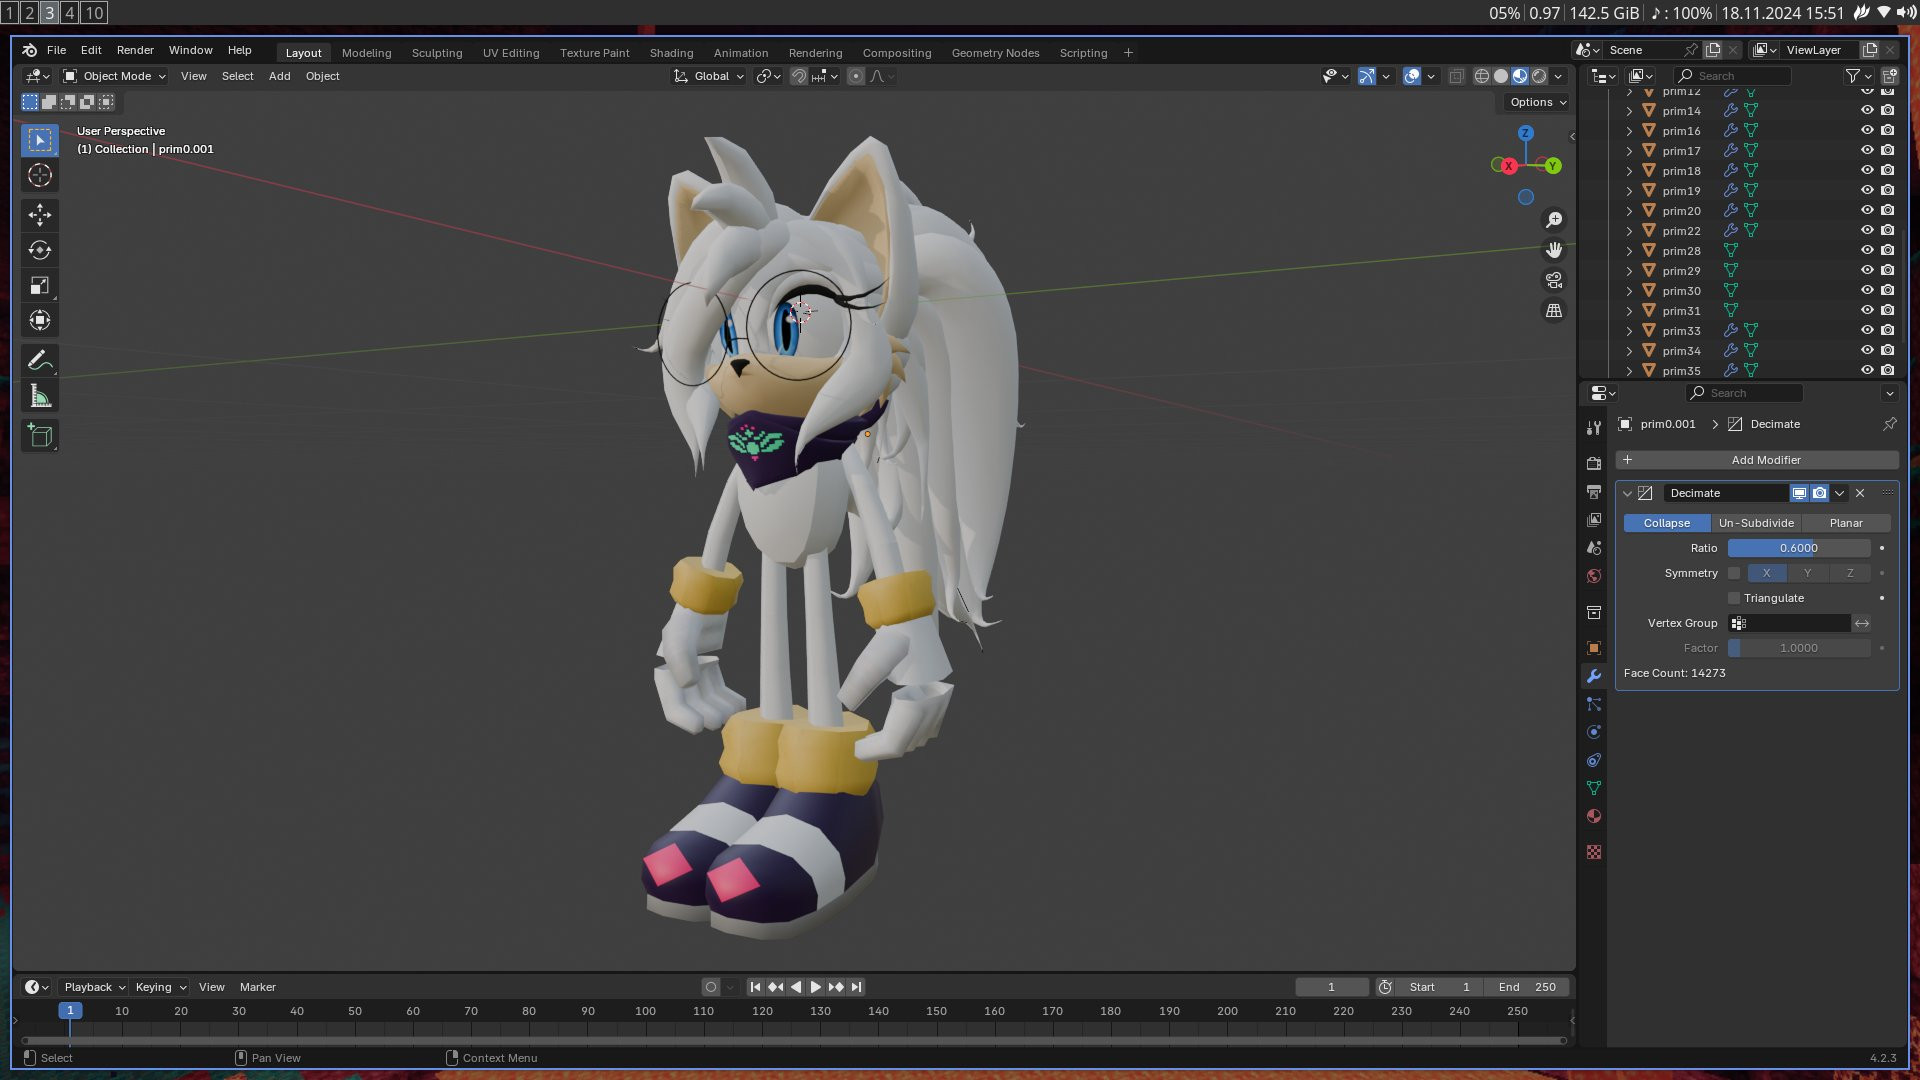Toggle camera view icon

pos(1554,281)
